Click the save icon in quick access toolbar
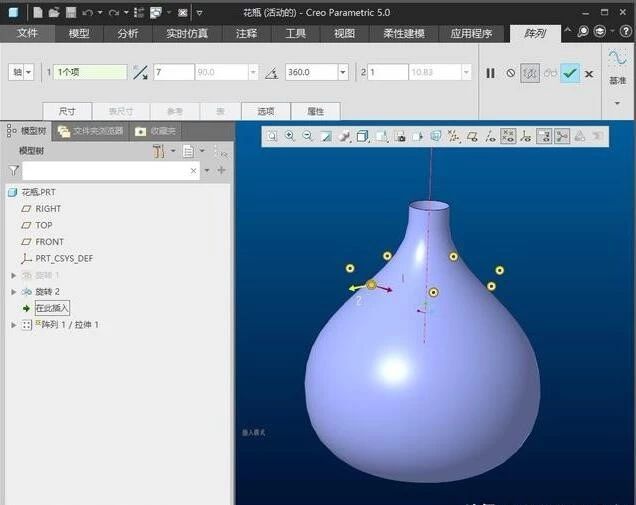The width and height of the screenshot is (636, 505). tap(71, 13)
